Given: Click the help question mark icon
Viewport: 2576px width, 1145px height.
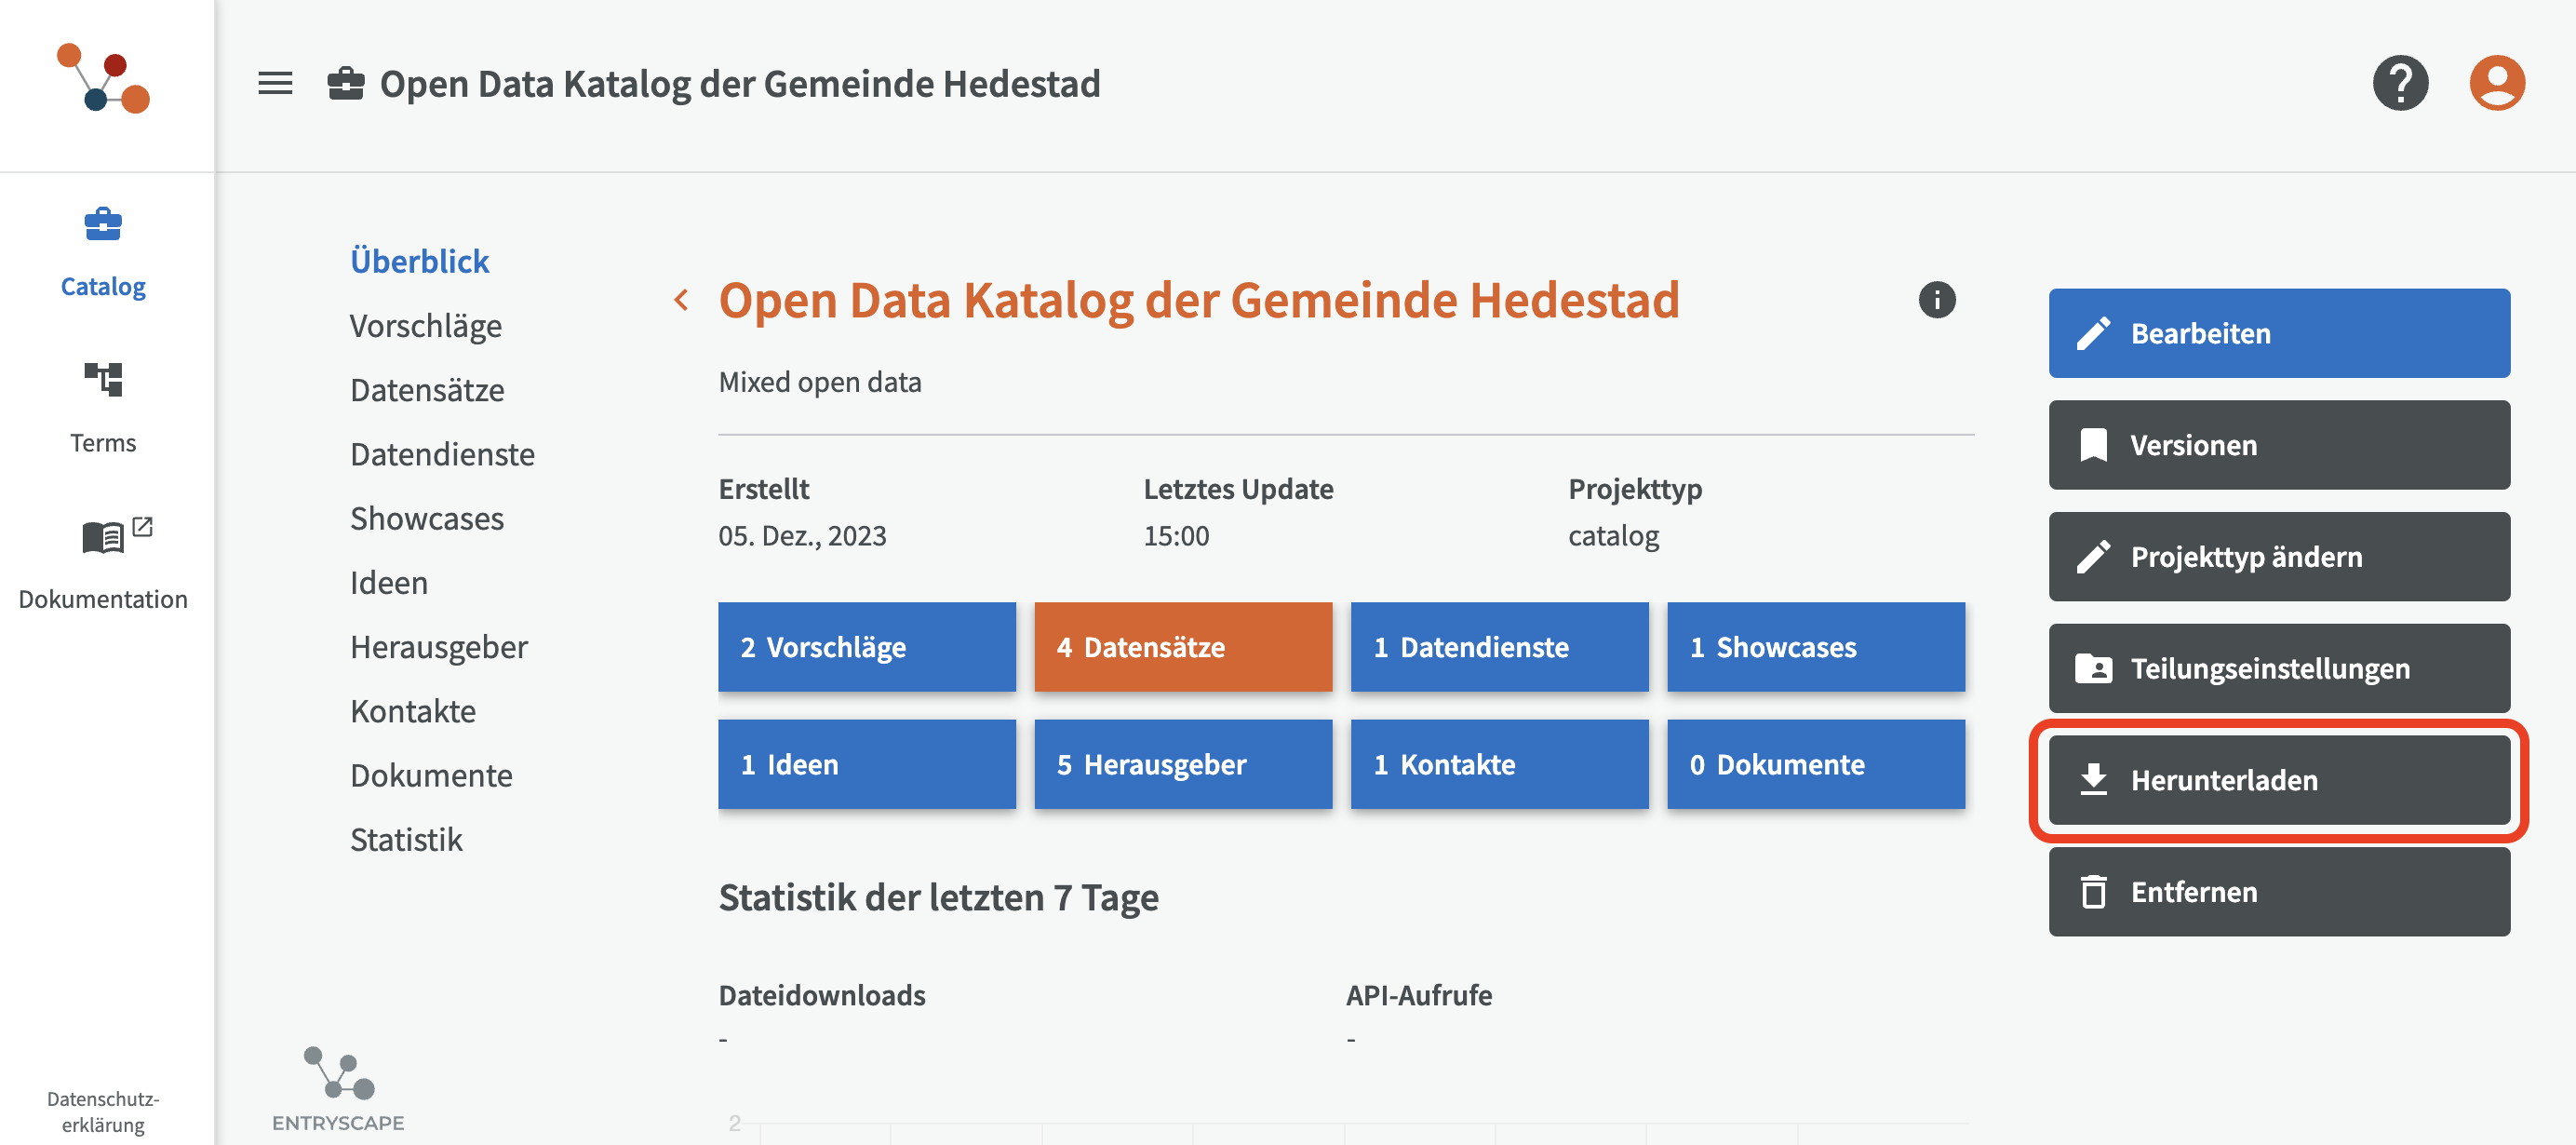Looking at the screenshot, I should coord(2400,83).
